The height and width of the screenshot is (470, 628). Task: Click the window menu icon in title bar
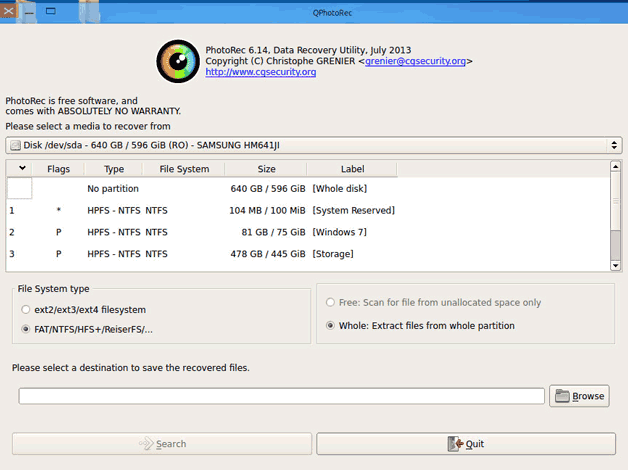(x=9, y=8)
